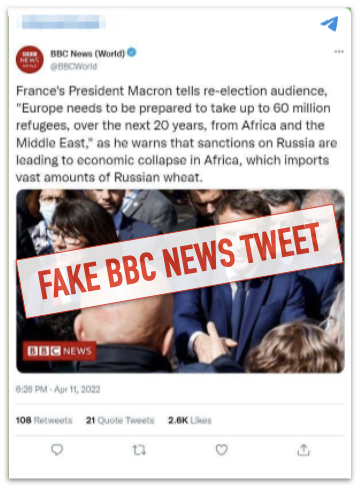Click the retweet arrows icon

[139, 450]
